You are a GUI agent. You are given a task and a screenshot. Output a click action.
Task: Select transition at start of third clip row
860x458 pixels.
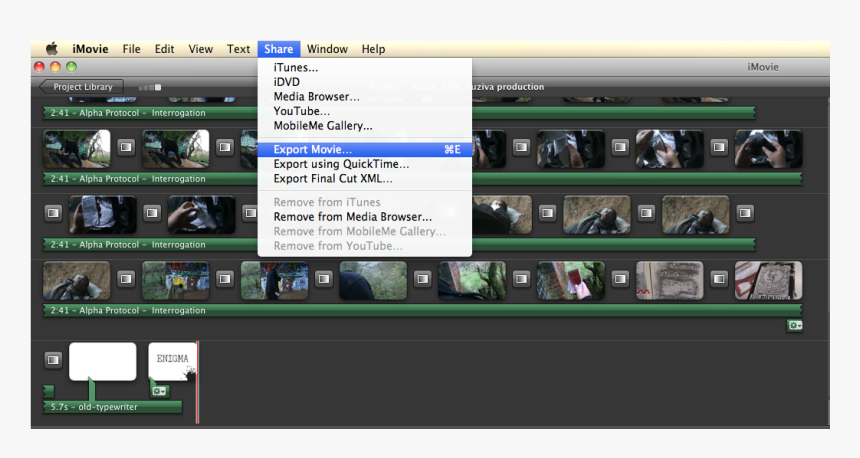[x=53, y=213]
